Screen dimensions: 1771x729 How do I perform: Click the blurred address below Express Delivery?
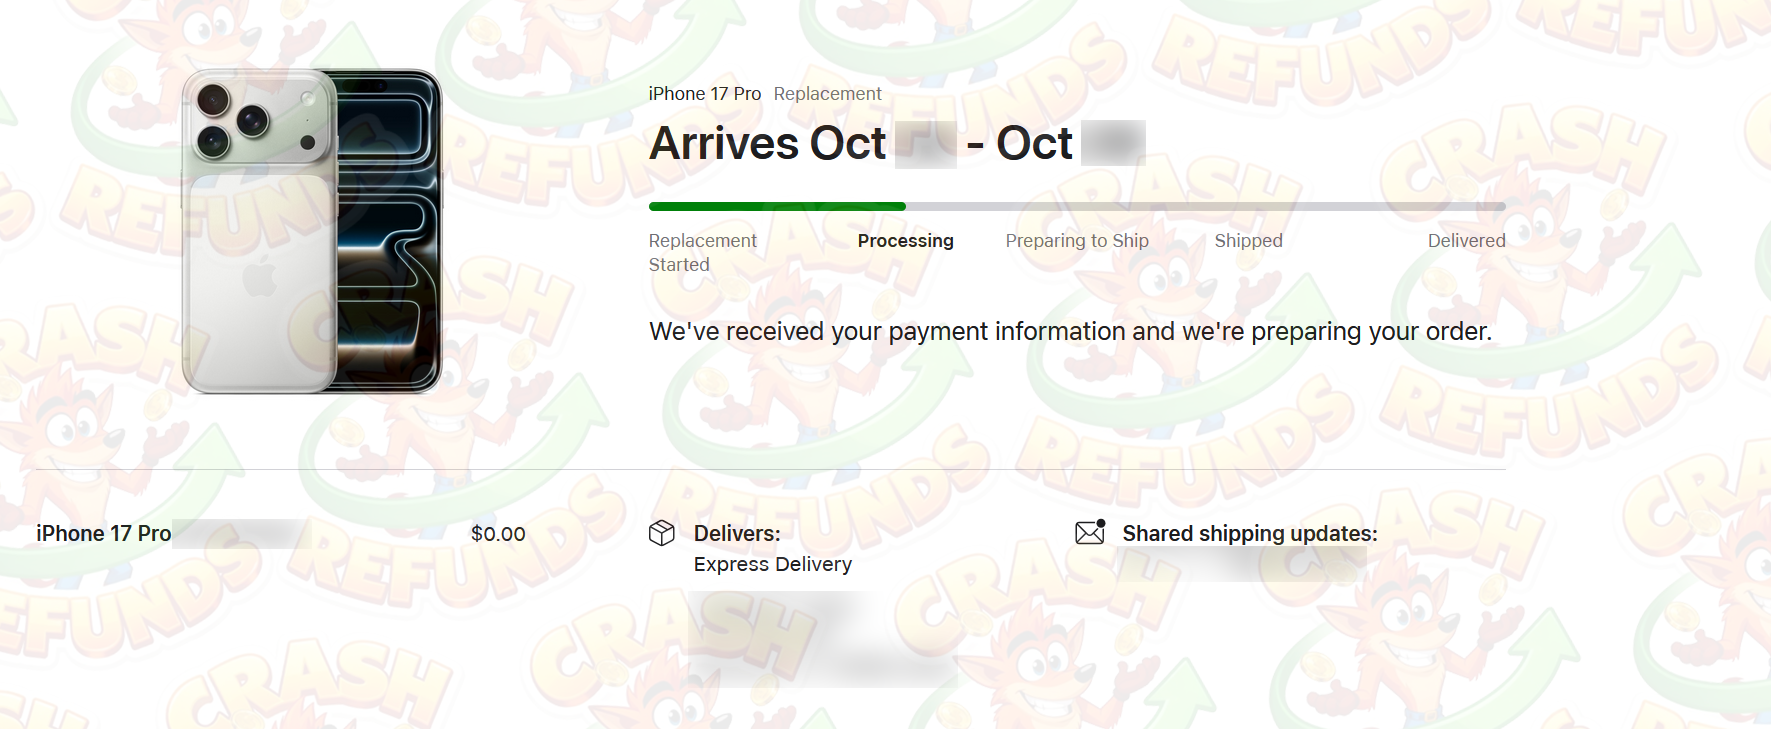(x=822, y=640)
